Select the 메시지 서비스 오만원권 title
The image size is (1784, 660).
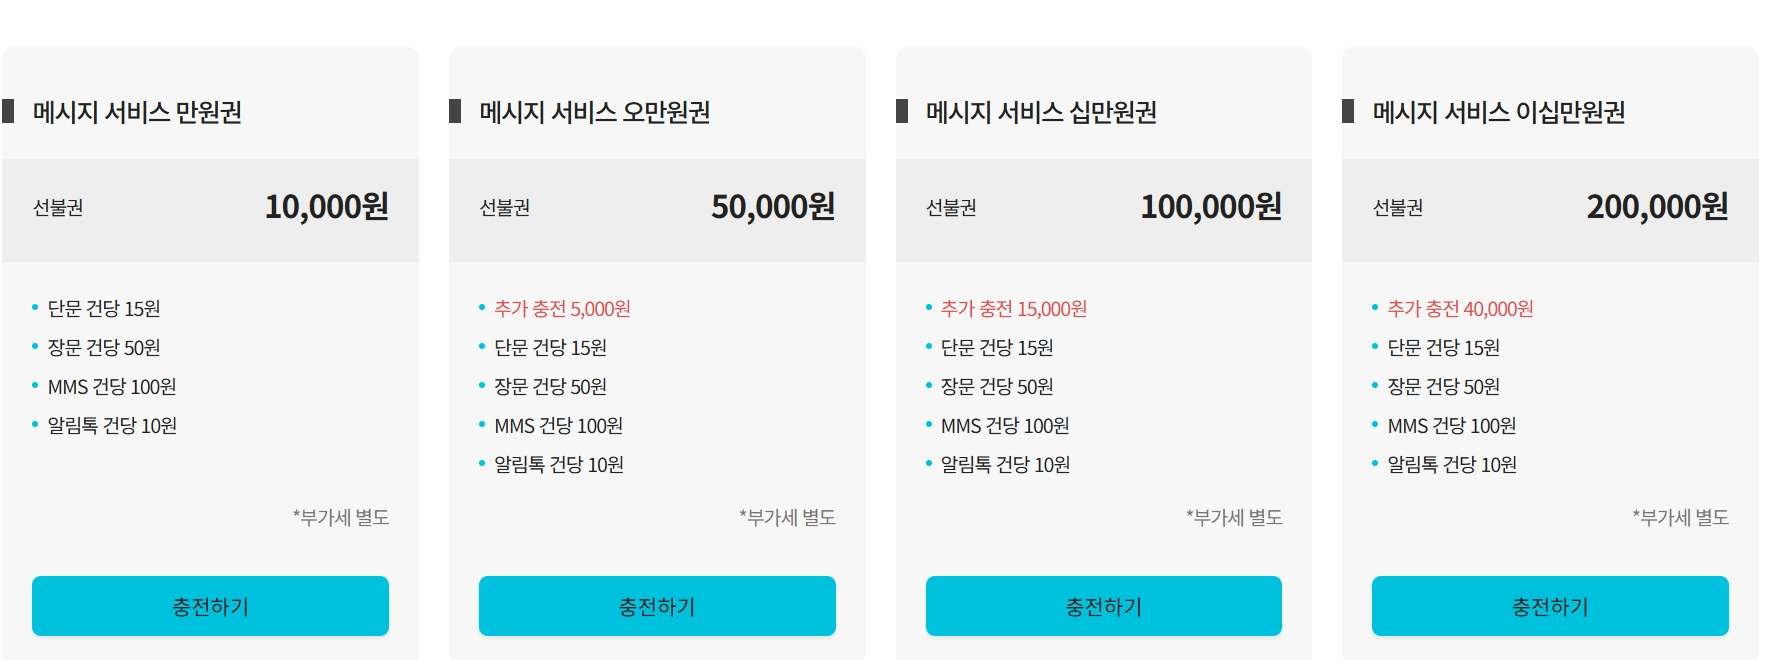click(x=595, y=112)
